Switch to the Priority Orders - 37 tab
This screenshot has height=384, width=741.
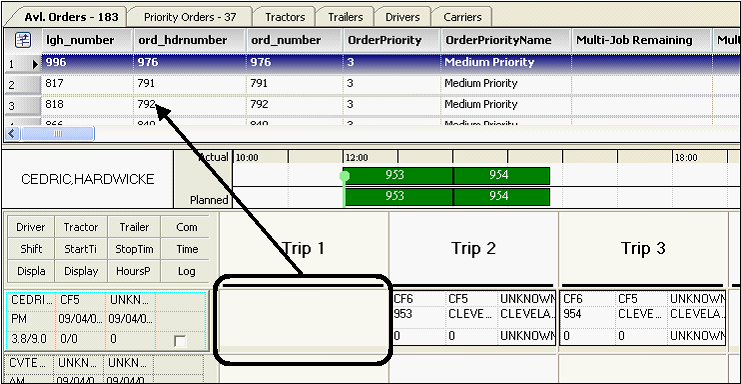(x=190, y=17)
